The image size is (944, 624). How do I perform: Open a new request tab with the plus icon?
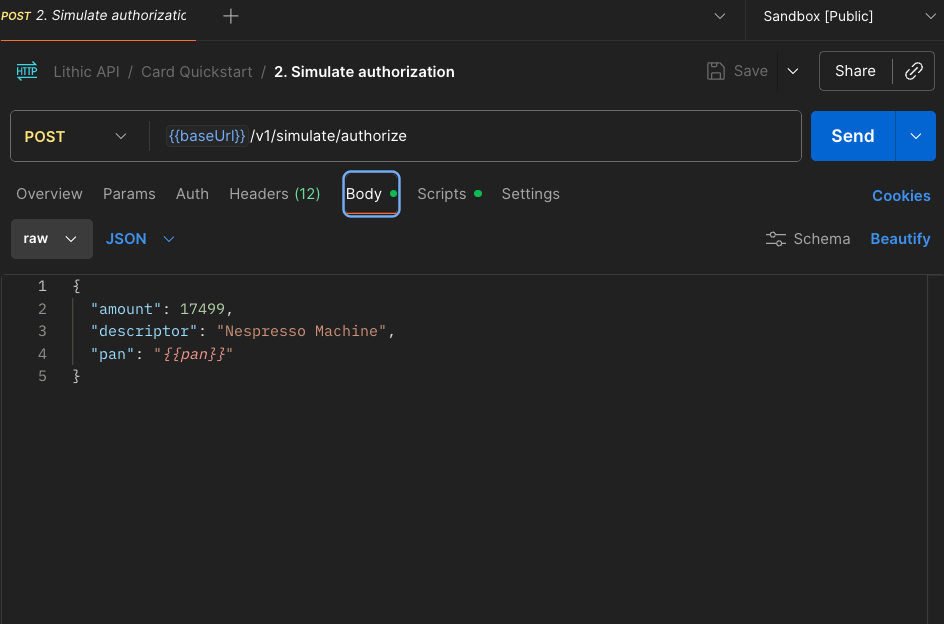tap(230, 16)
